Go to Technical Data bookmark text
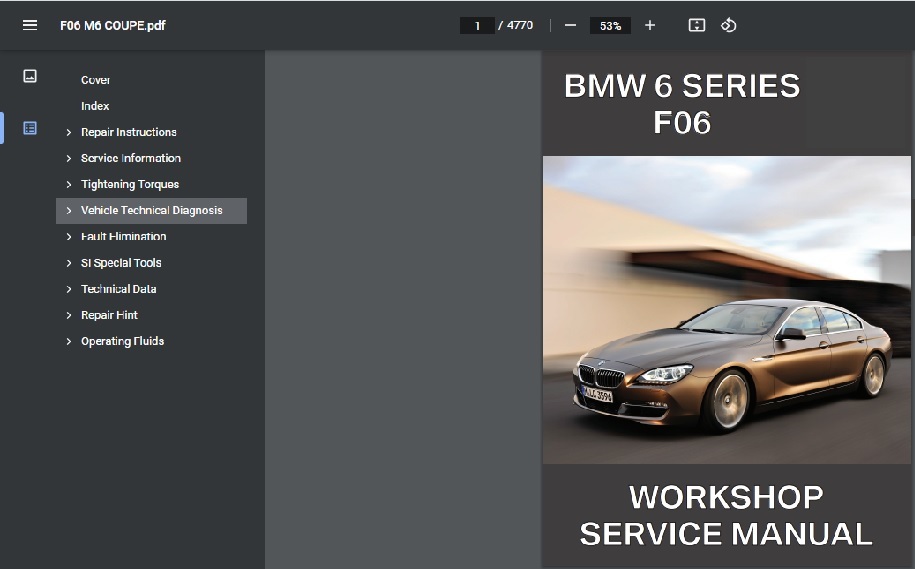 (118, 289)
